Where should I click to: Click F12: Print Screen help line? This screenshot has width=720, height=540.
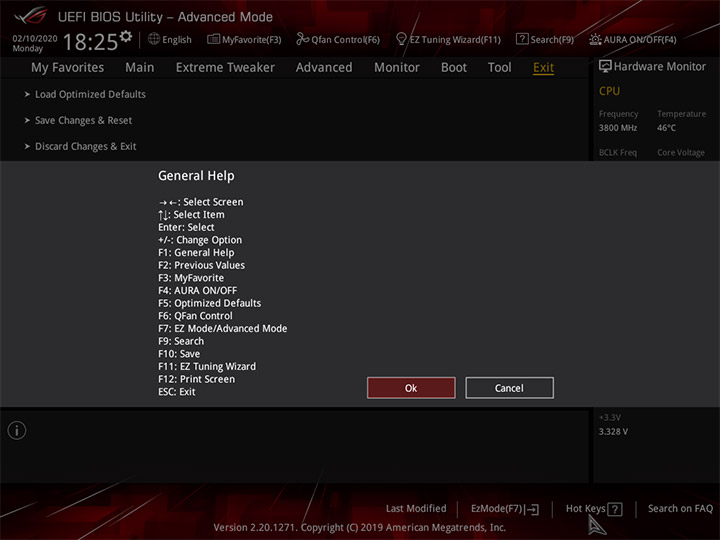[197, 379]
